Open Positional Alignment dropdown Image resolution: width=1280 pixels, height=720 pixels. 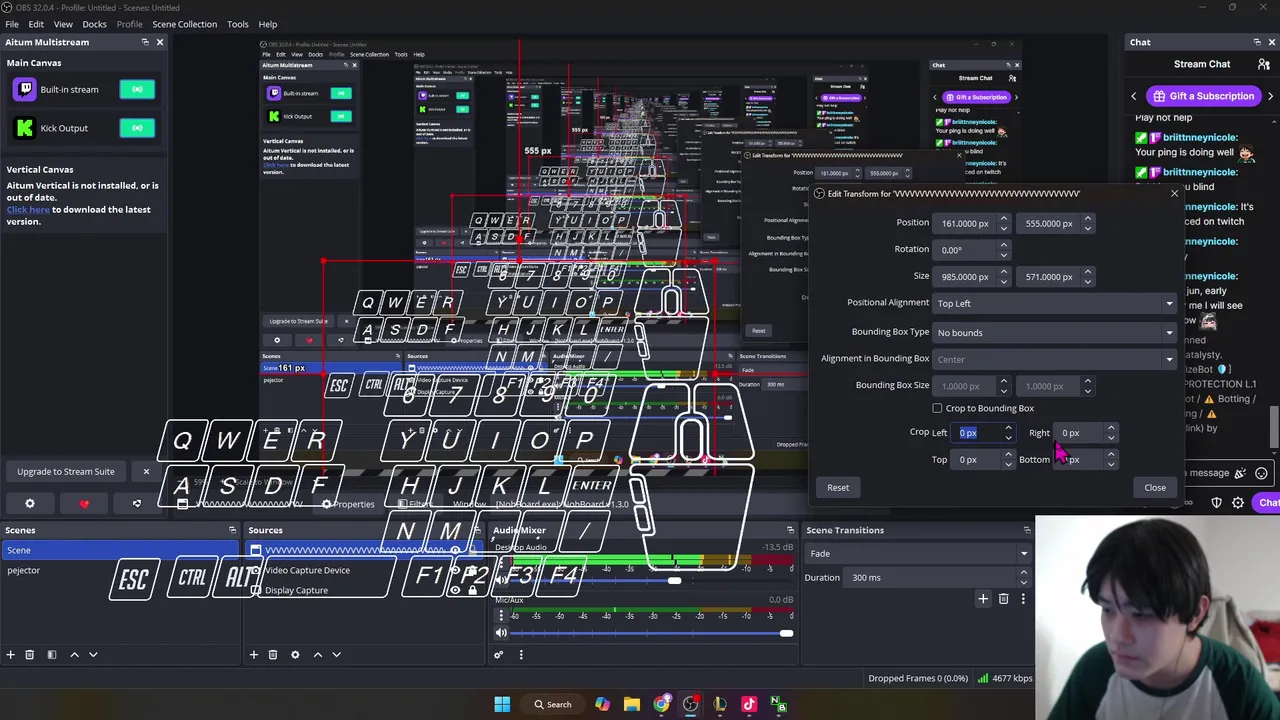1054,303
